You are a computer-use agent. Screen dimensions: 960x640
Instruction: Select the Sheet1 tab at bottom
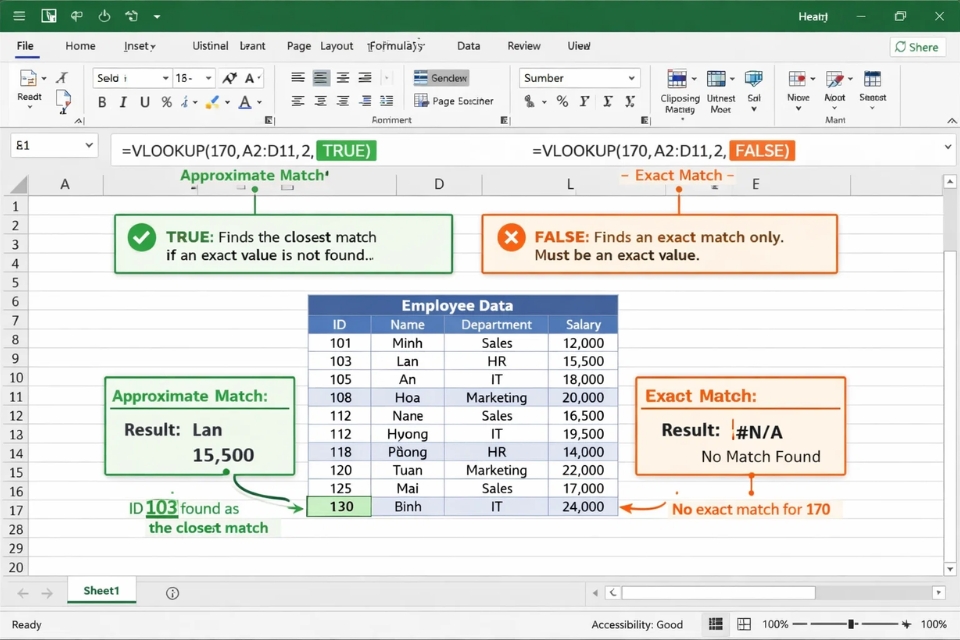(x=101, y=590)
